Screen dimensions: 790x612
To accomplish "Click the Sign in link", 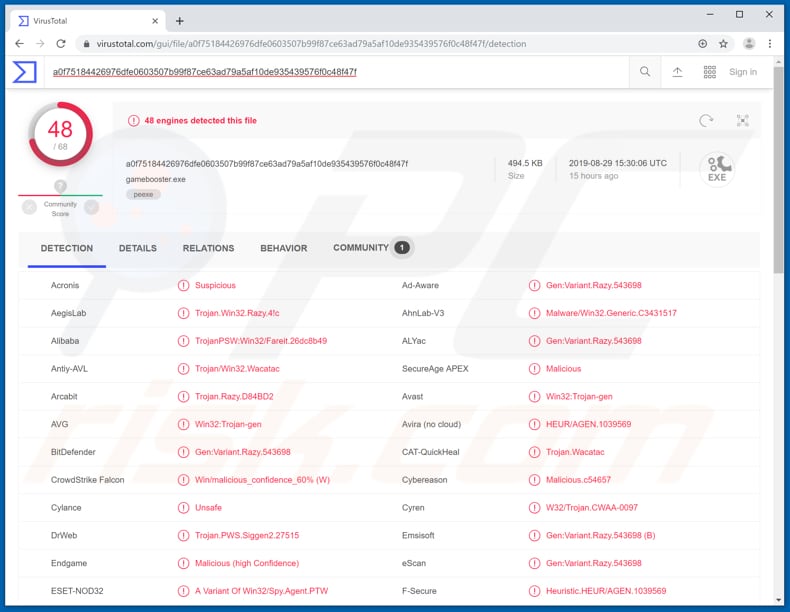I will (x=743, y=72).
